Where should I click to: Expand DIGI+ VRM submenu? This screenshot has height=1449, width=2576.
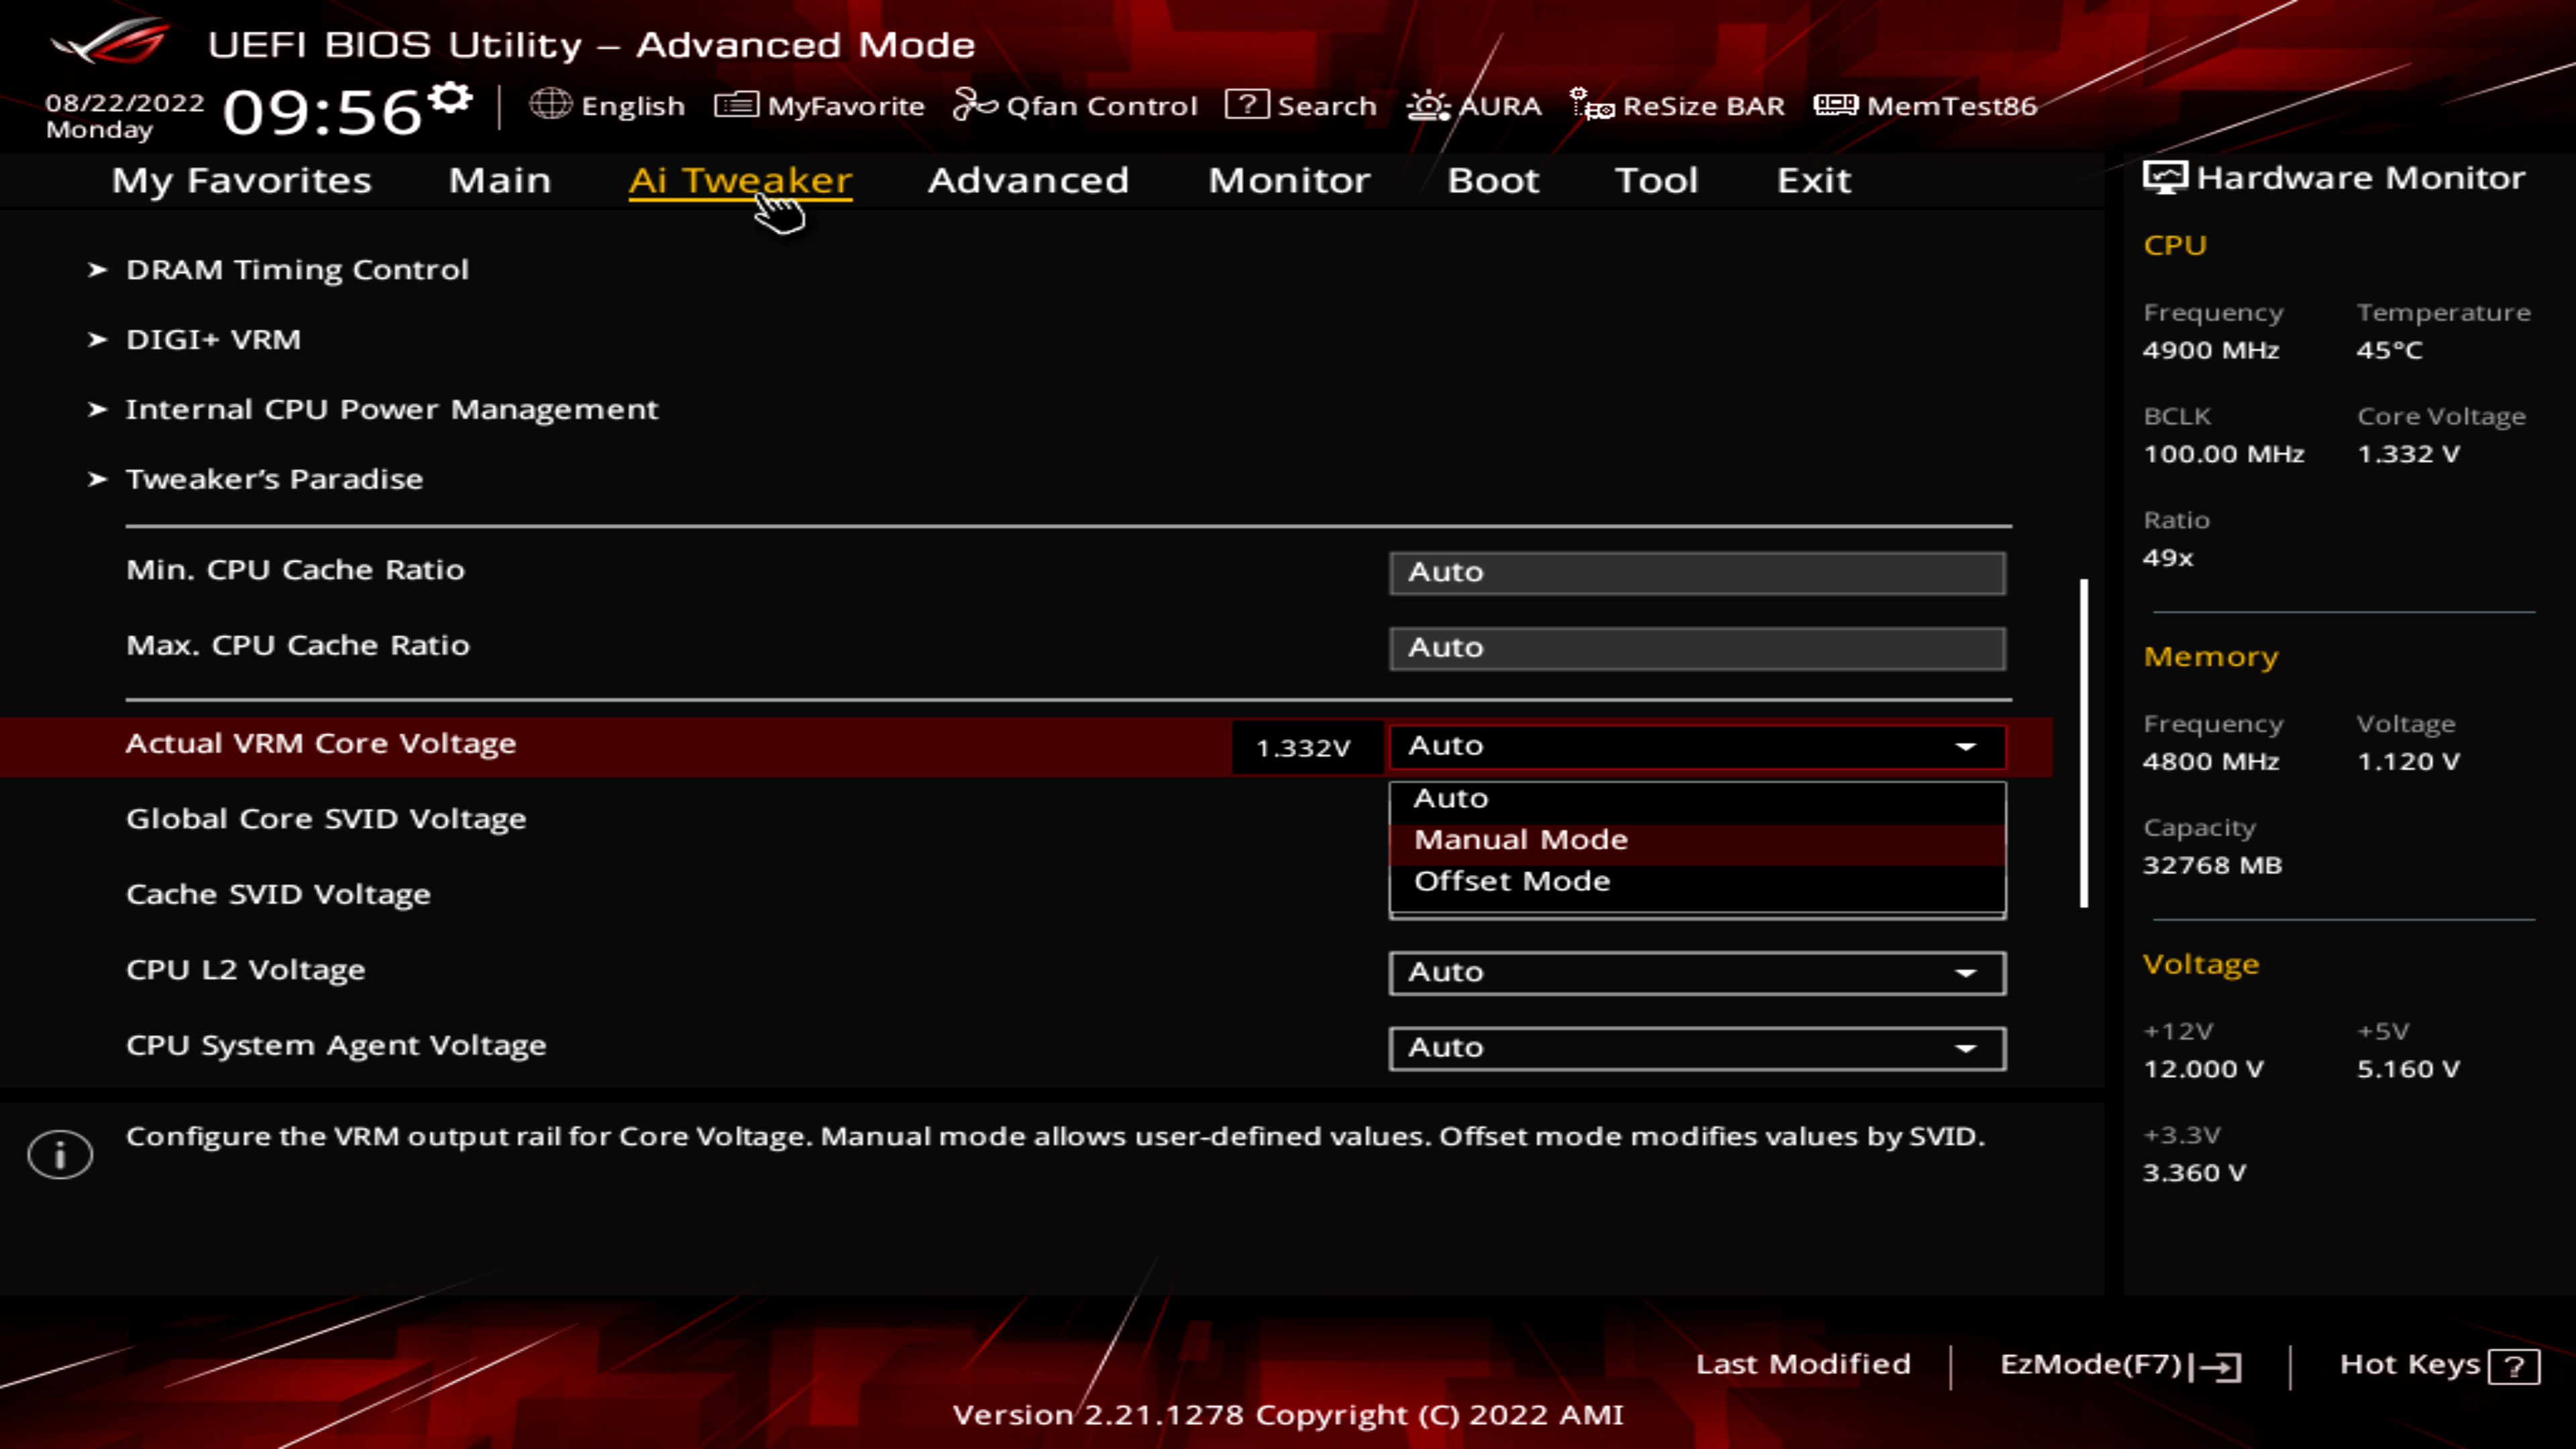tap(212, 340)
